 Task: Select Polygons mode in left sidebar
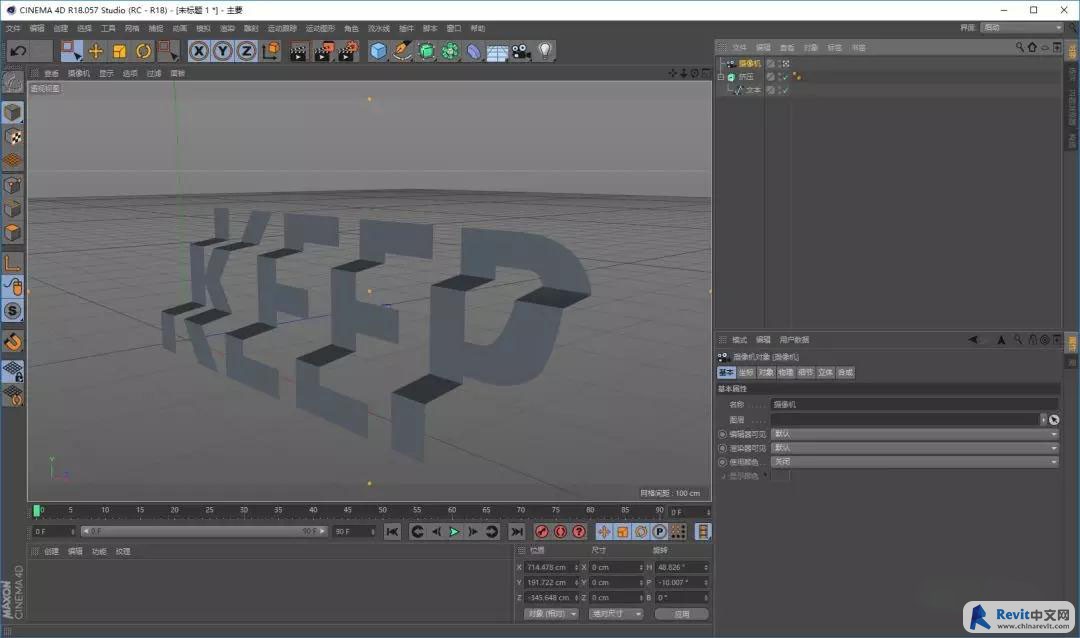[12, 232]
